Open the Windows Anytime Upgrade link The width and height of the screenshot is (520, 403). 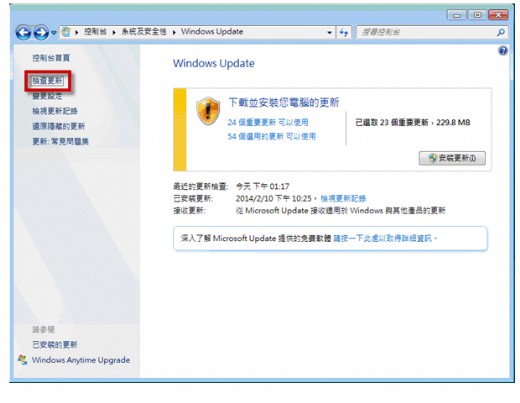pos(81,360)
